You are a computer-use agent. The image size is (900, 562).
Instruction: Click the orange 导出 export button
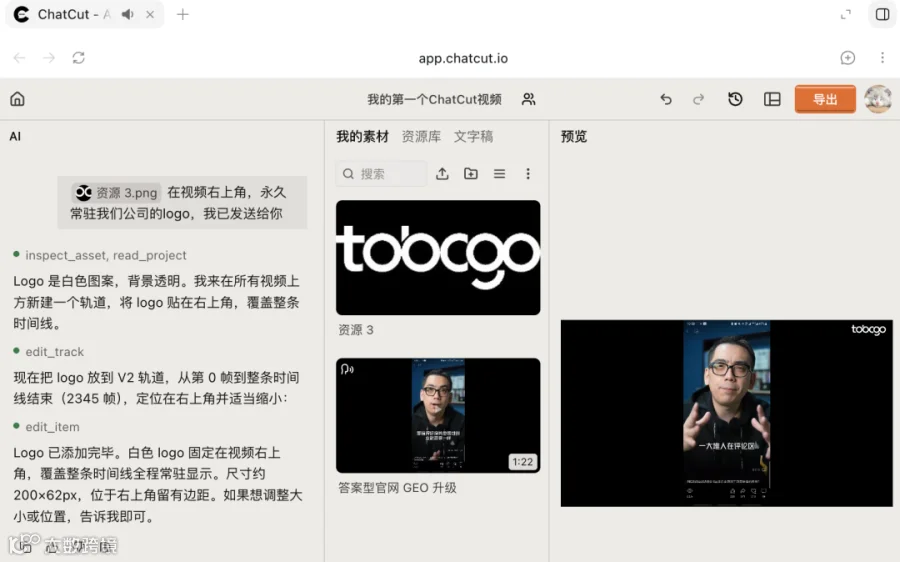pos(825,99)
